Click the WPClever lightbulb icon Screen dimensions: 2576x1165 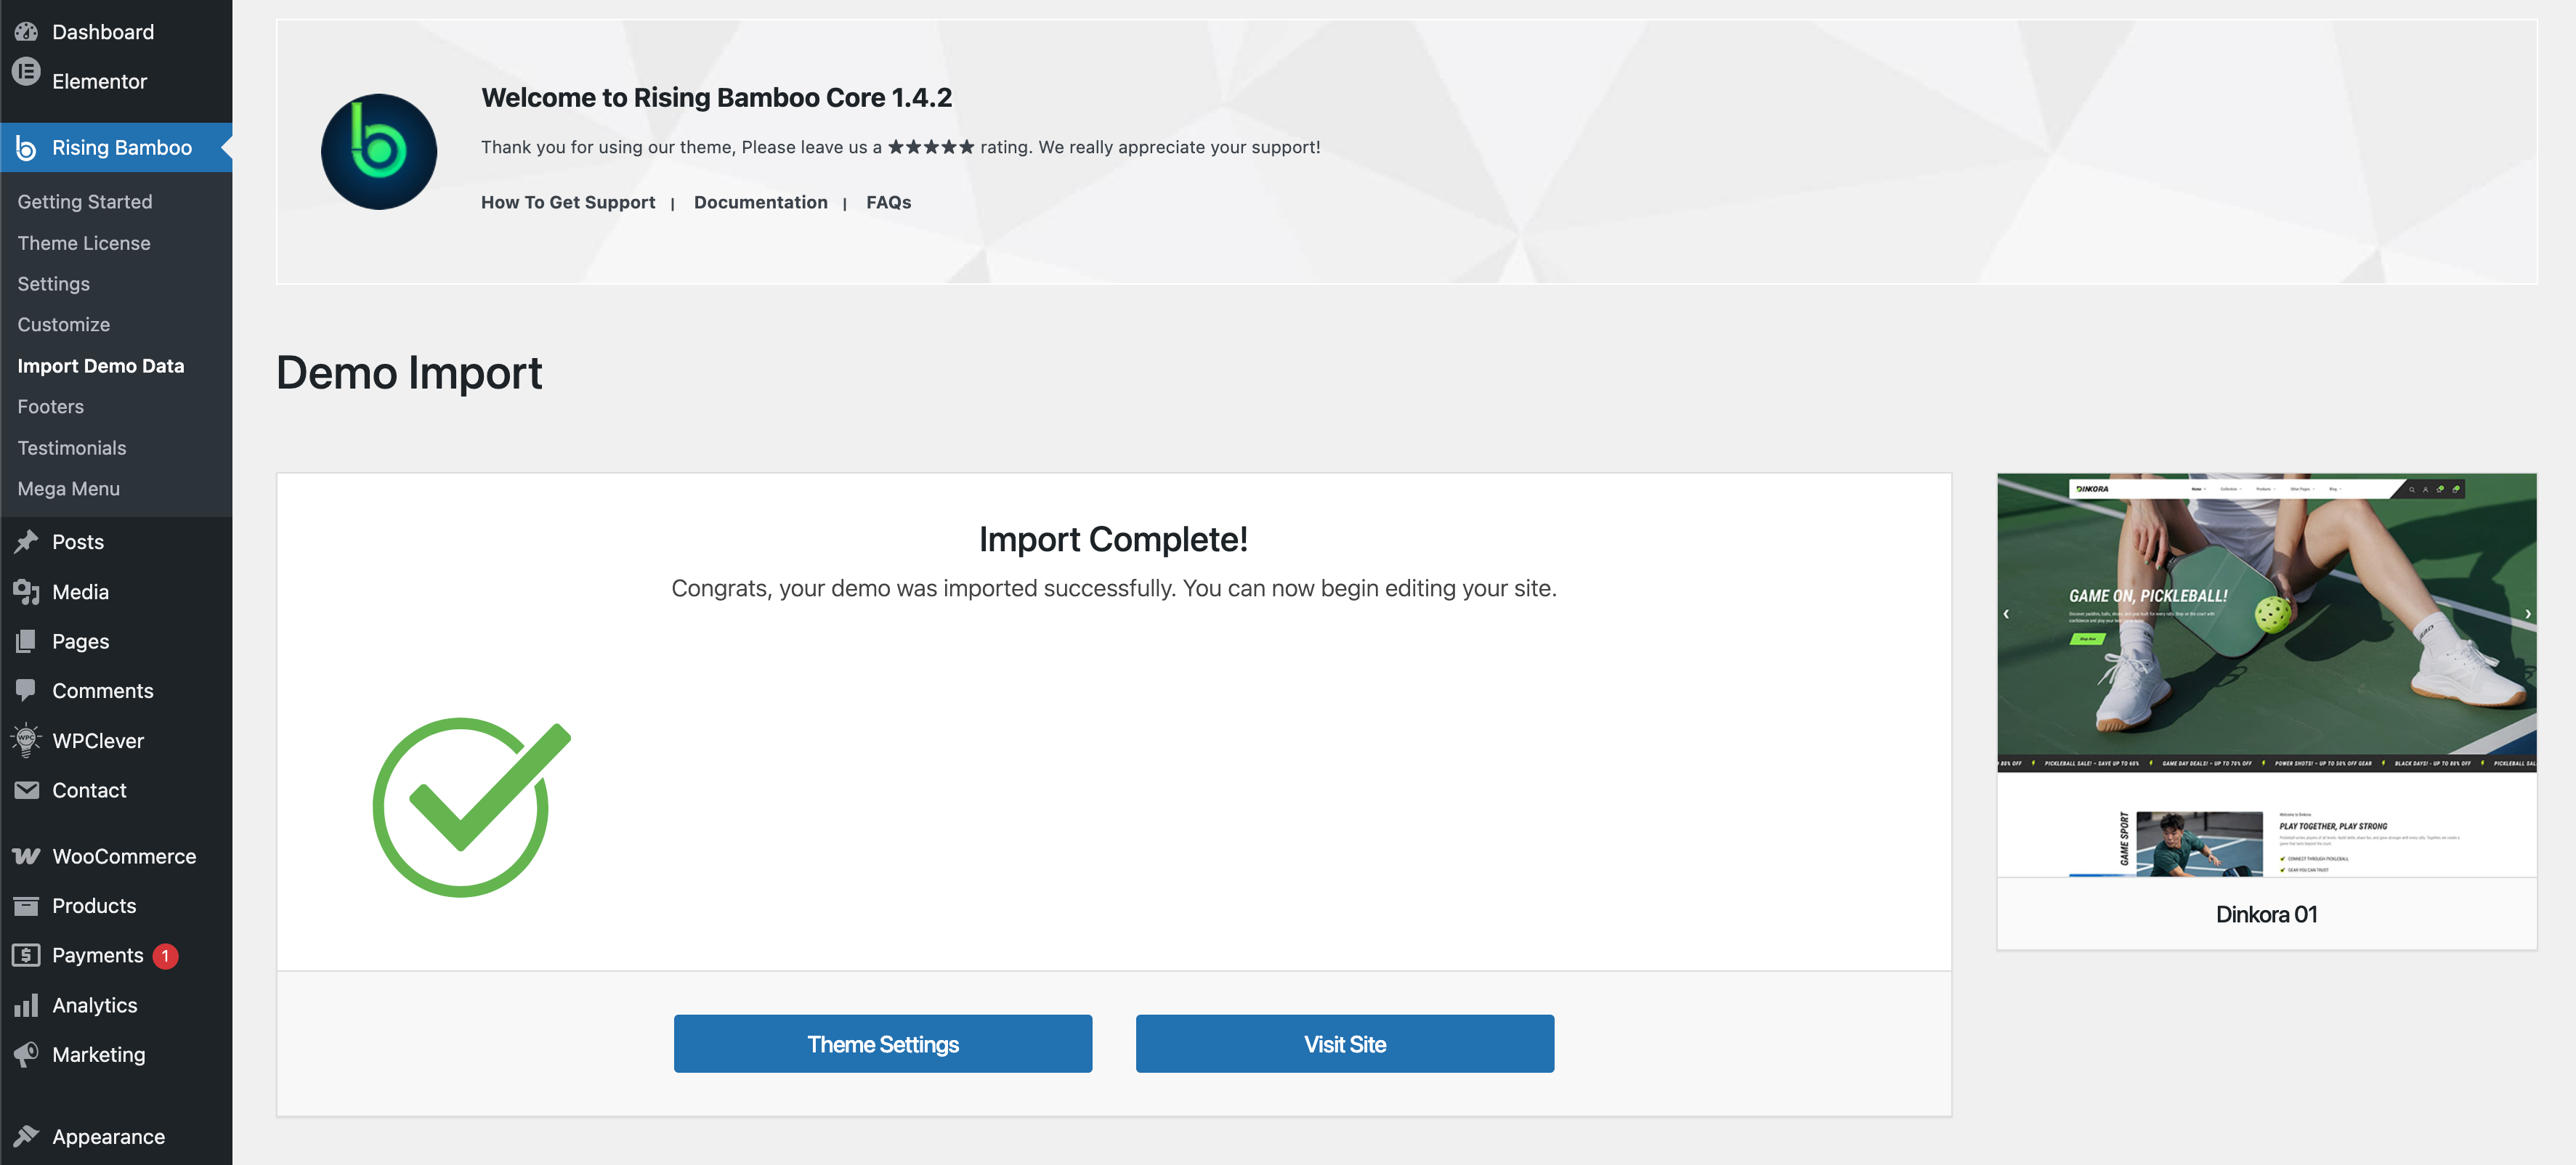pos(26,741)
